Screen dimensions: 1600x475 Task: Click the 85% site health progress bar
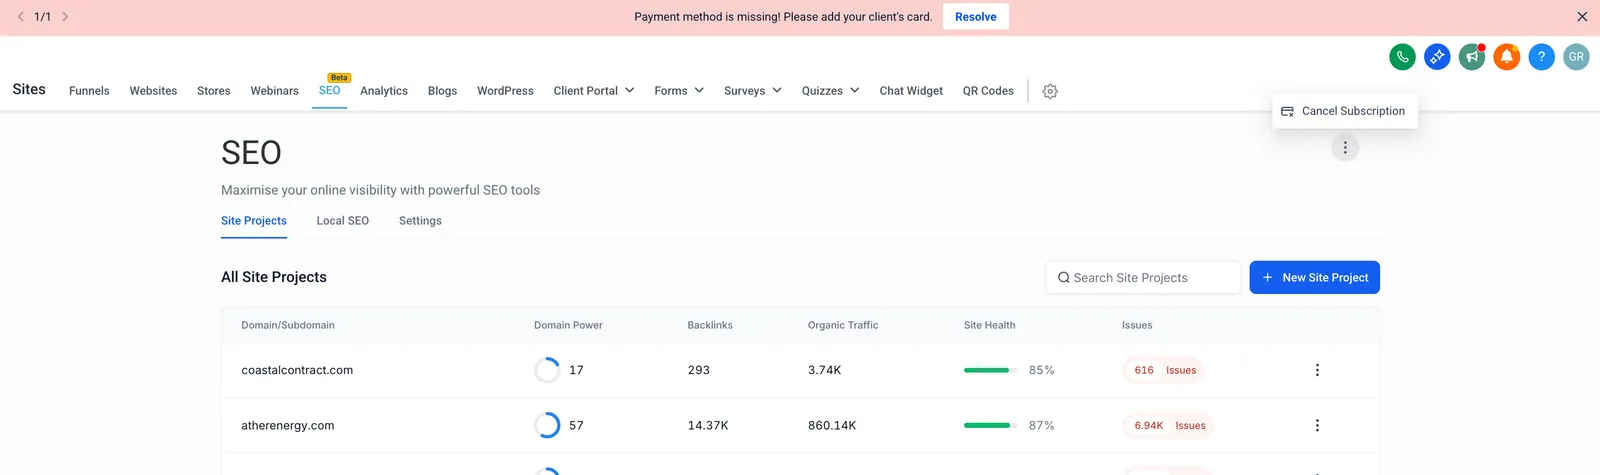(990, 370)
